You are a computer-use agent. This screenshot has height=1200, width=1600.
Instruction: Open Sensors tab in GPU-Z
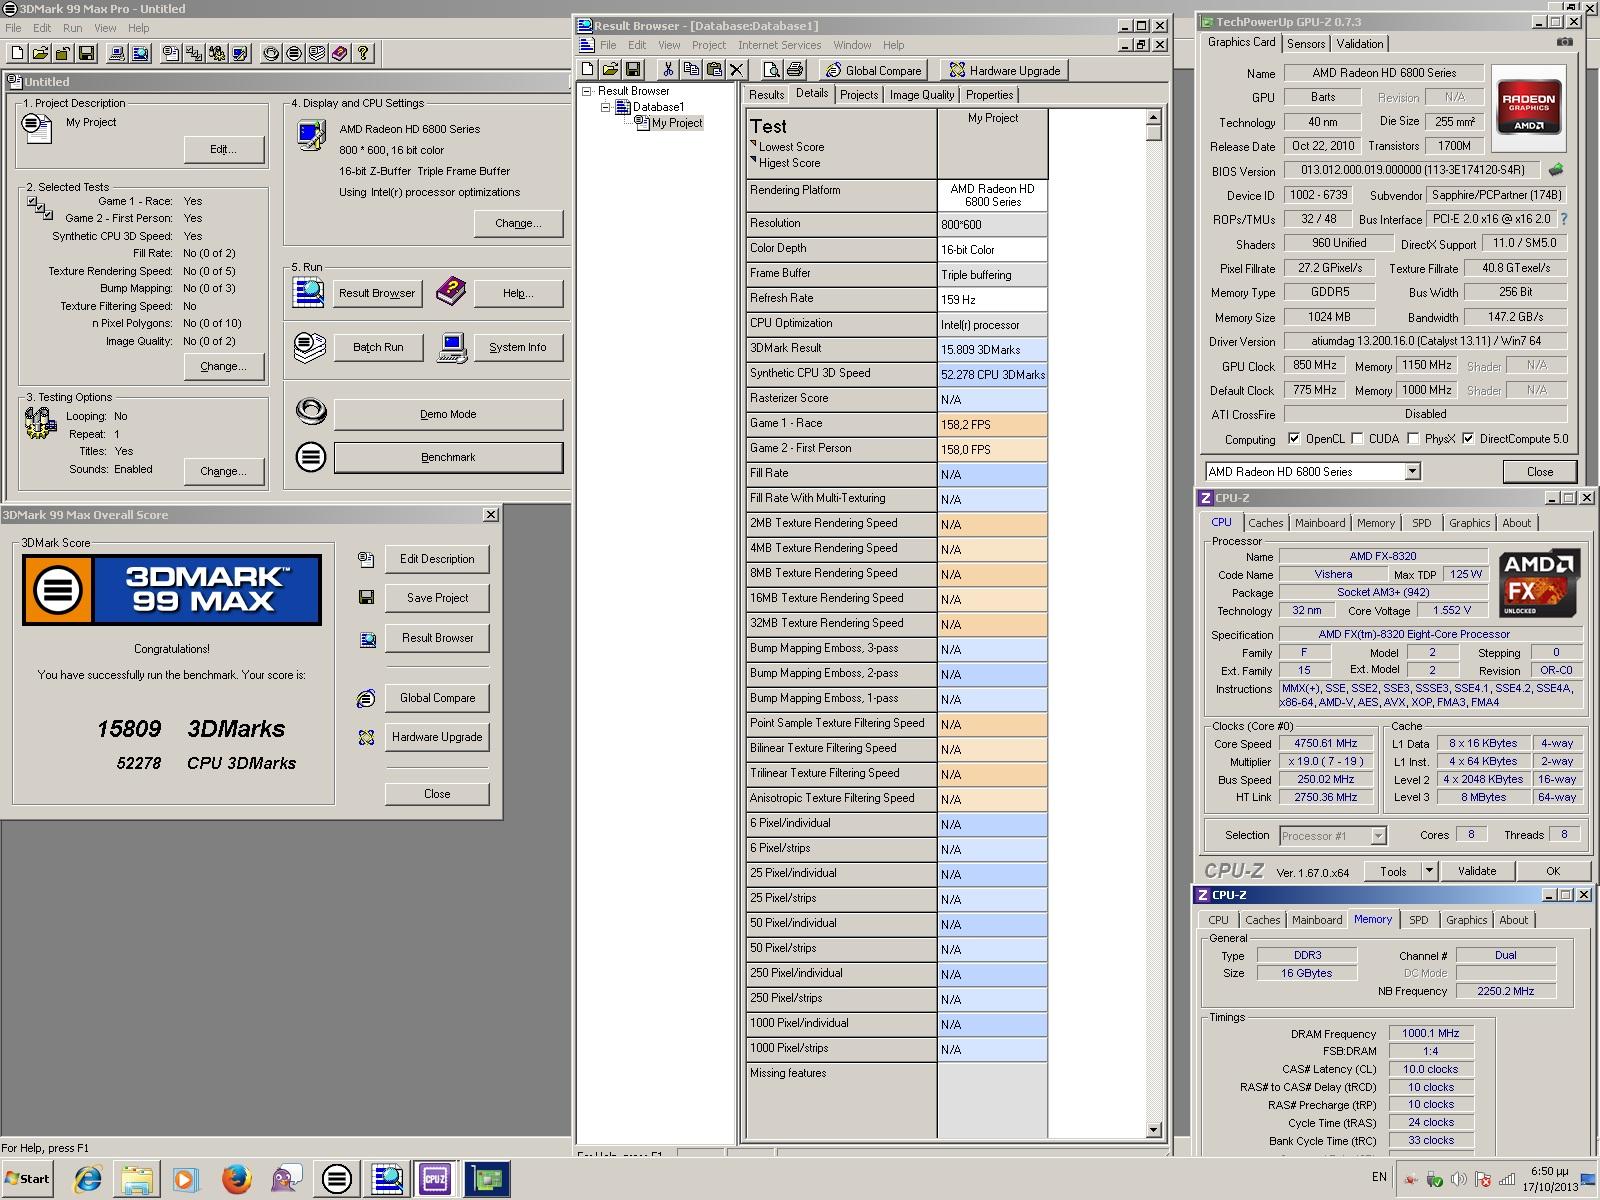pyautogui.click(x=1305, y=44)
